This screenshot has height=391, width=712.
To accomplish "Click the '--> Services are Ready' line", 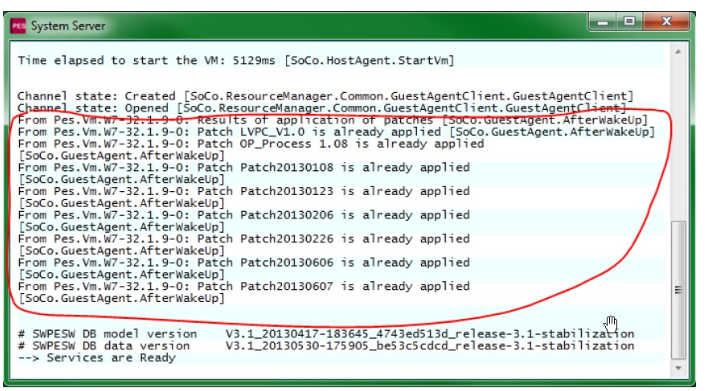I will tap(97, 358).
